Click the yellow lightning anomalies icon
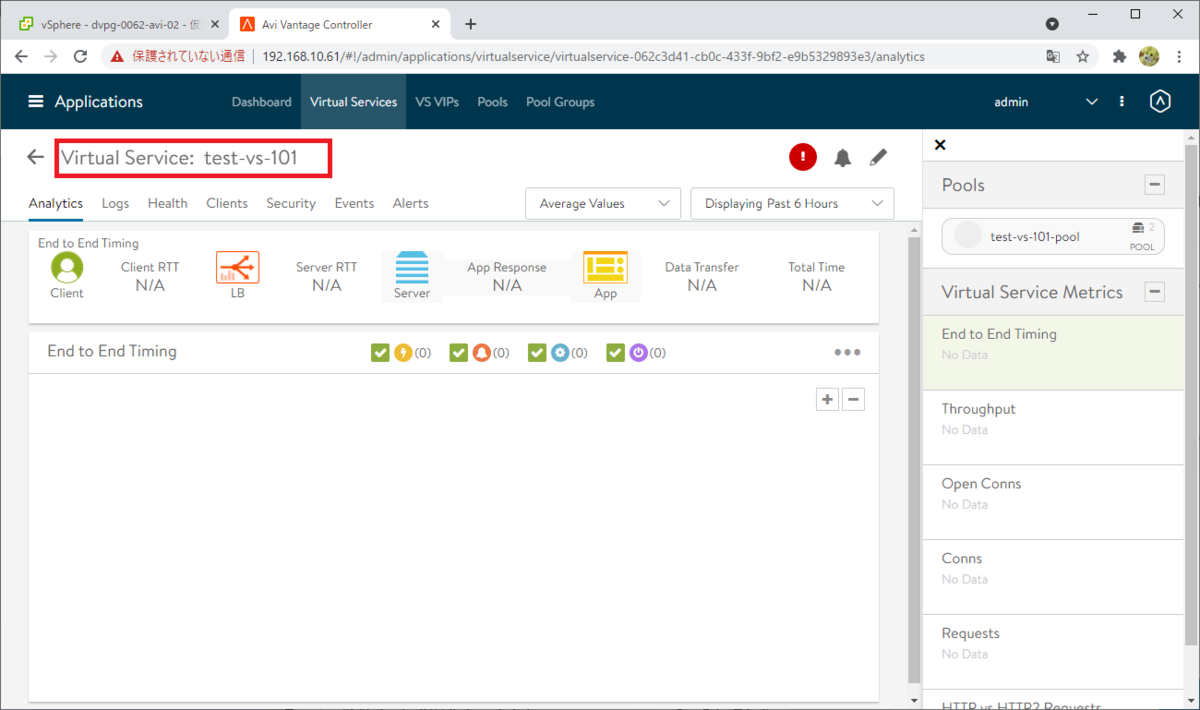Viewport: 1200px width, 710px height. [403, 352]
